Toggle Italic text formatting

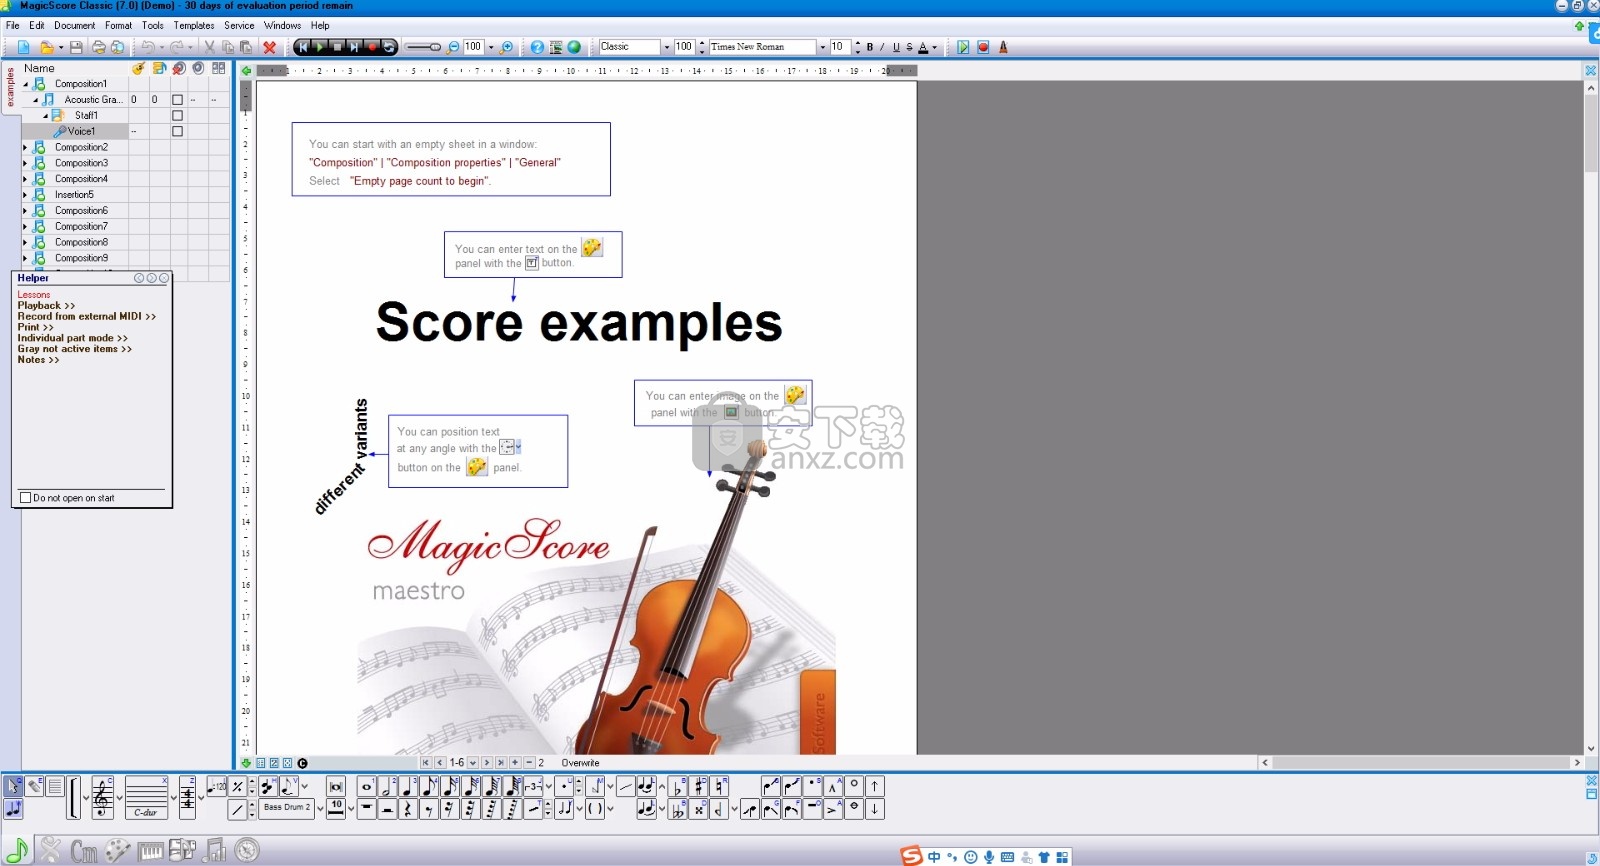pyautogui.click(x=882, y=47)
